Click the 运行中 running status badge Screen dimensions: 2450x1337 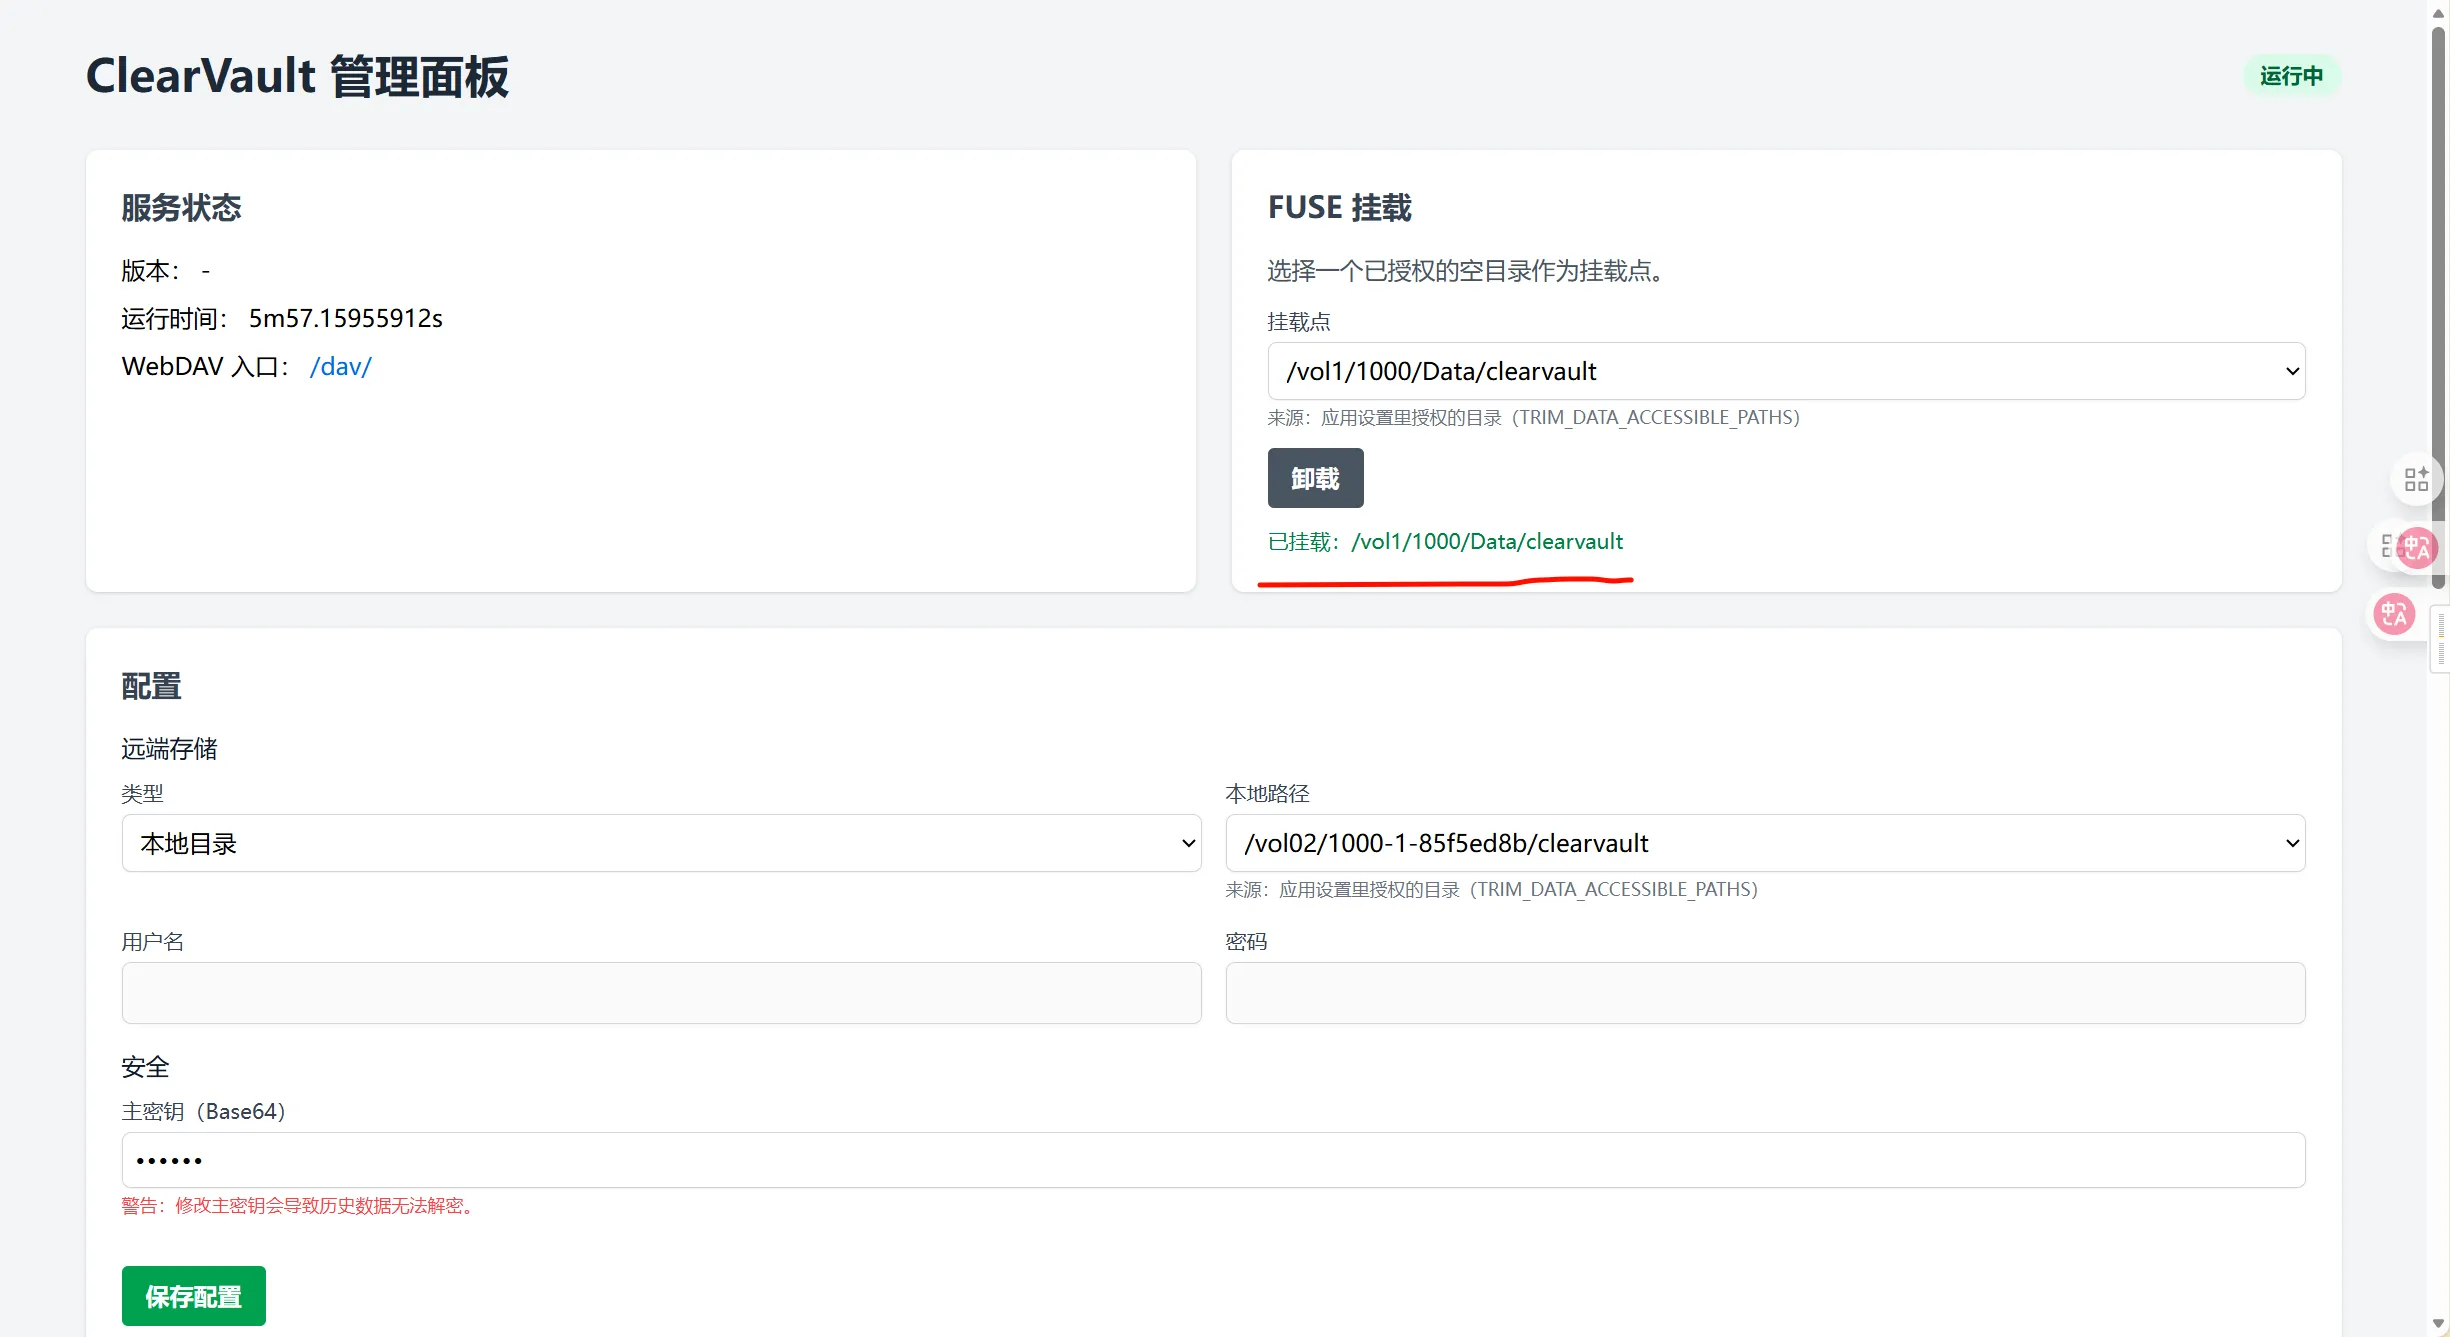2291,76
